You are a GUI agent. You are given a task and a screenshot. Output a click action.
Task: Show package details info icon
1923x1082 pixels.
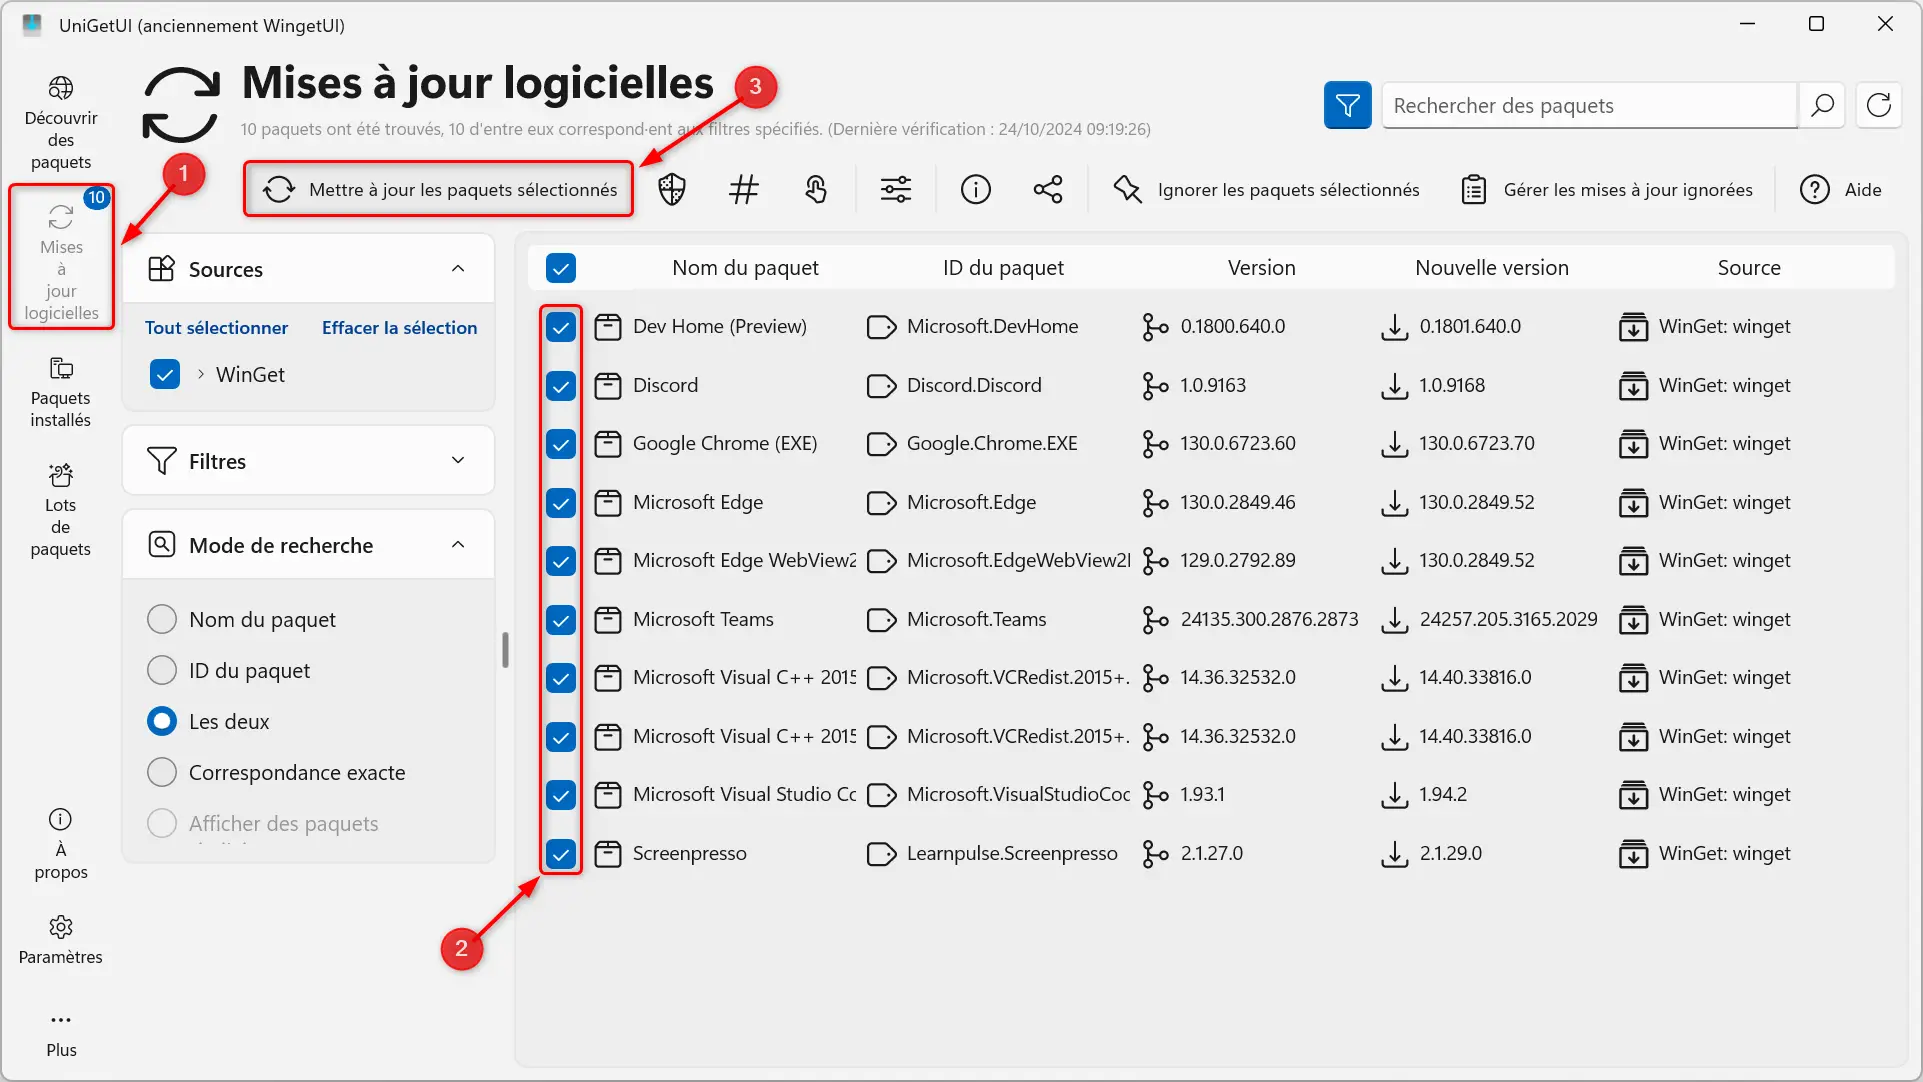[976, 189]
